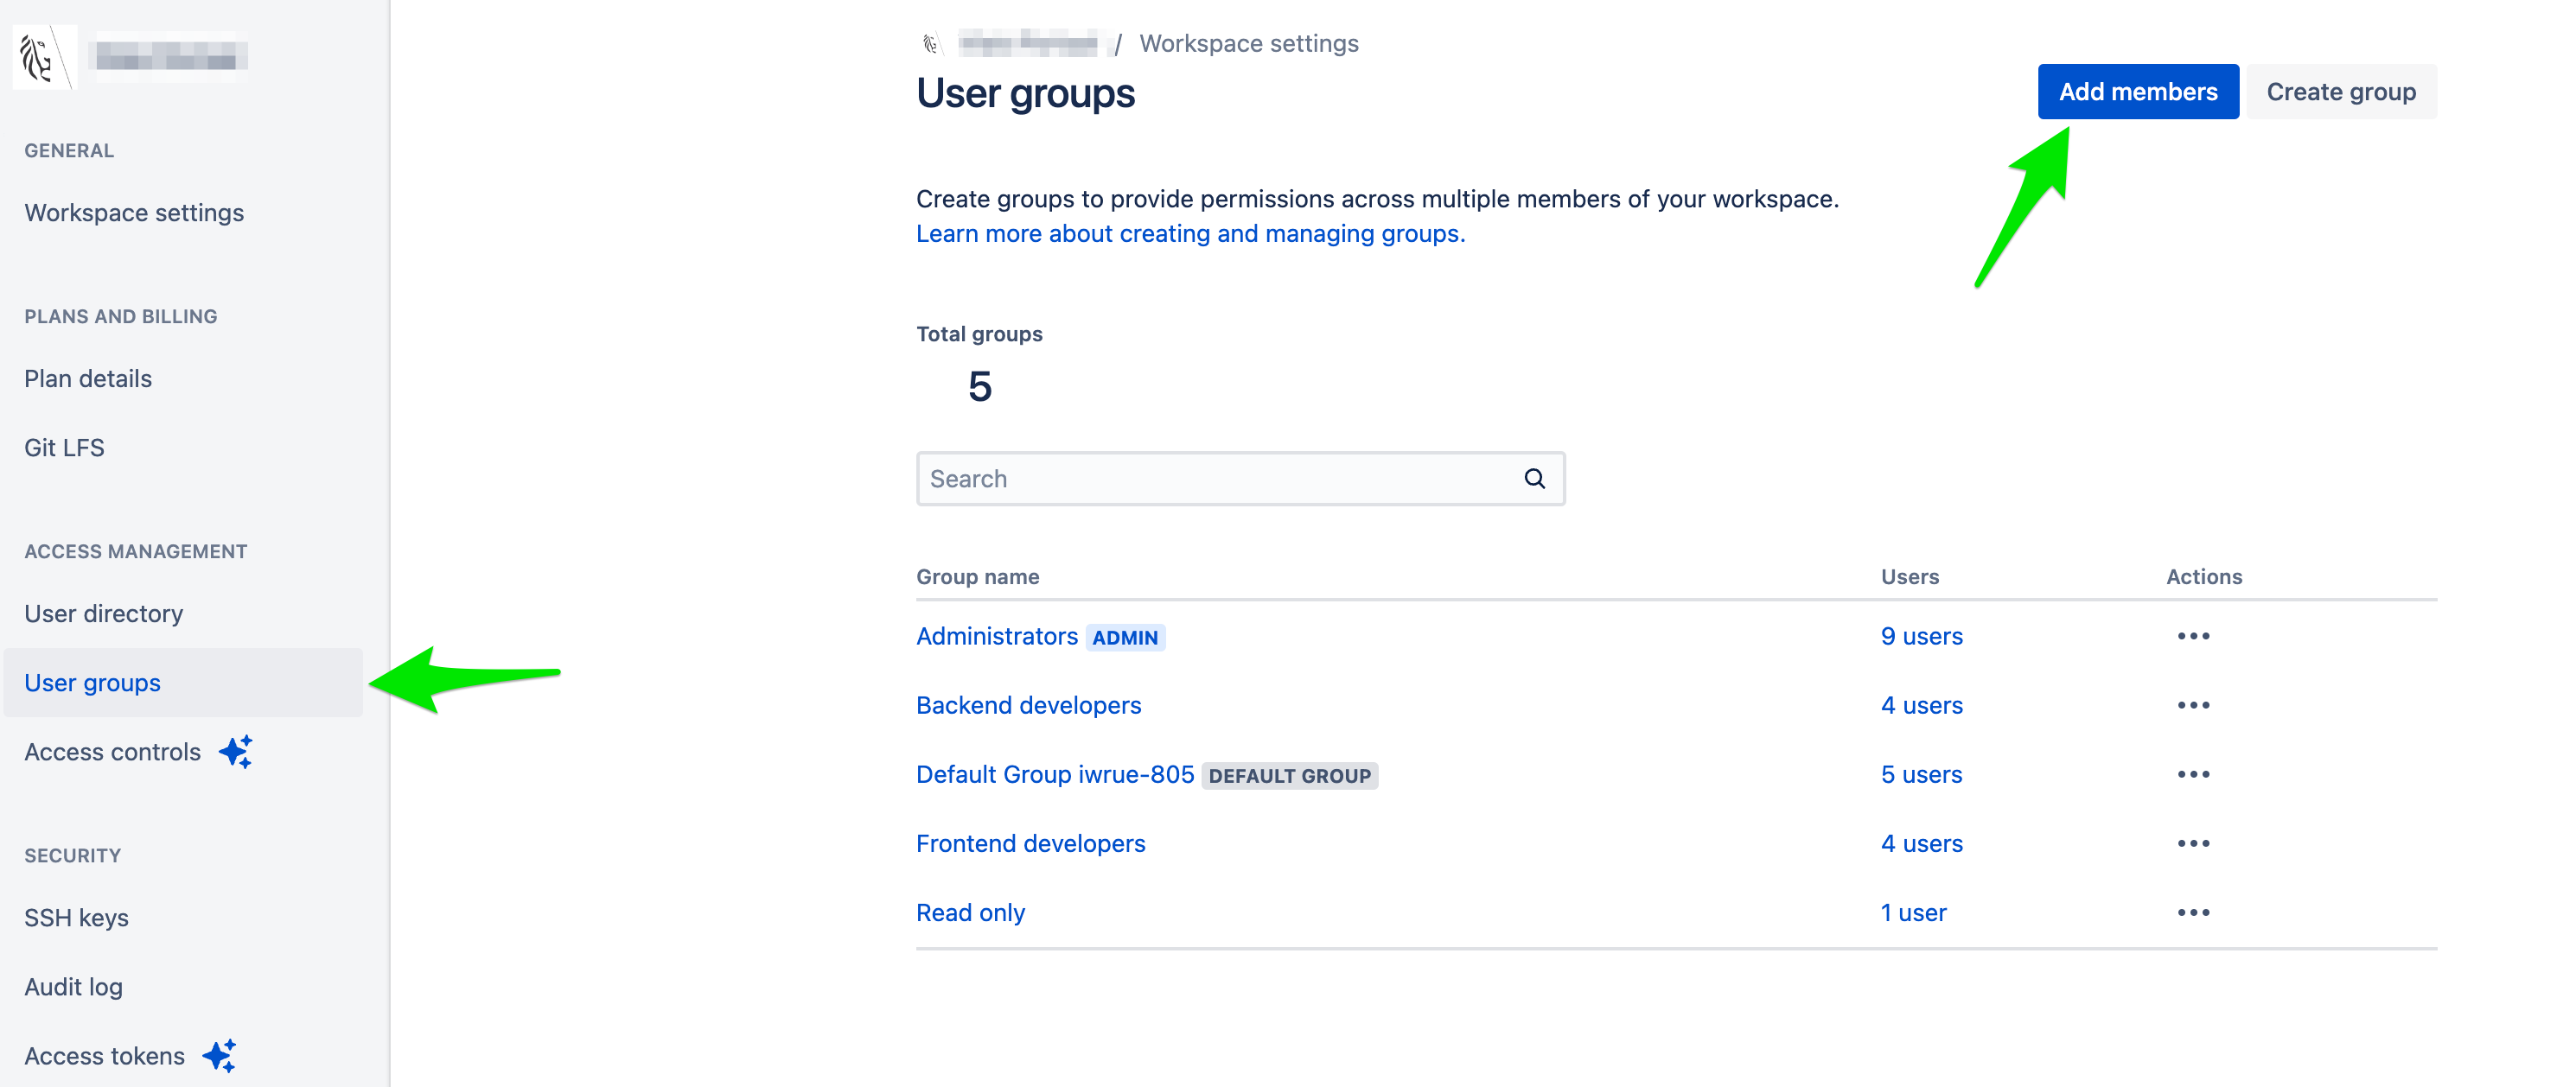Open the Administrators group link

[996, 636]
